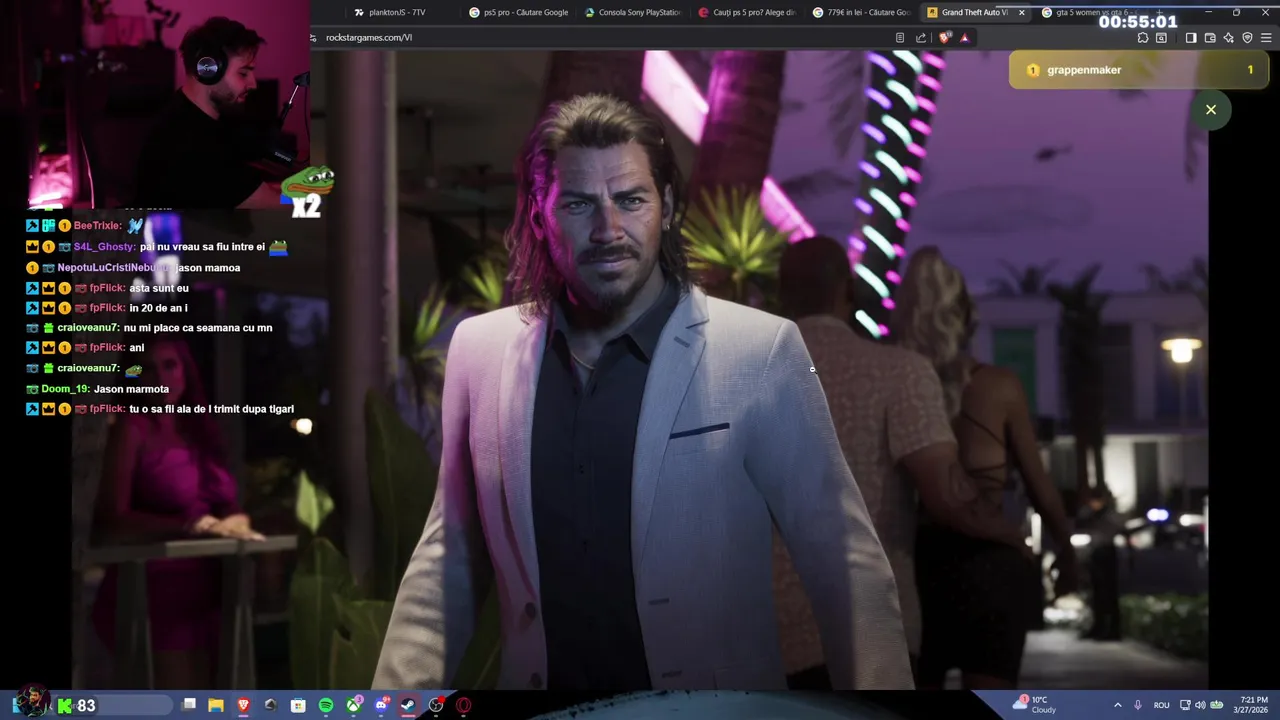The image size is (1280, 720).
Task: Open a new browser tab
Action: pyautogui.click(x=1160, y=12)
